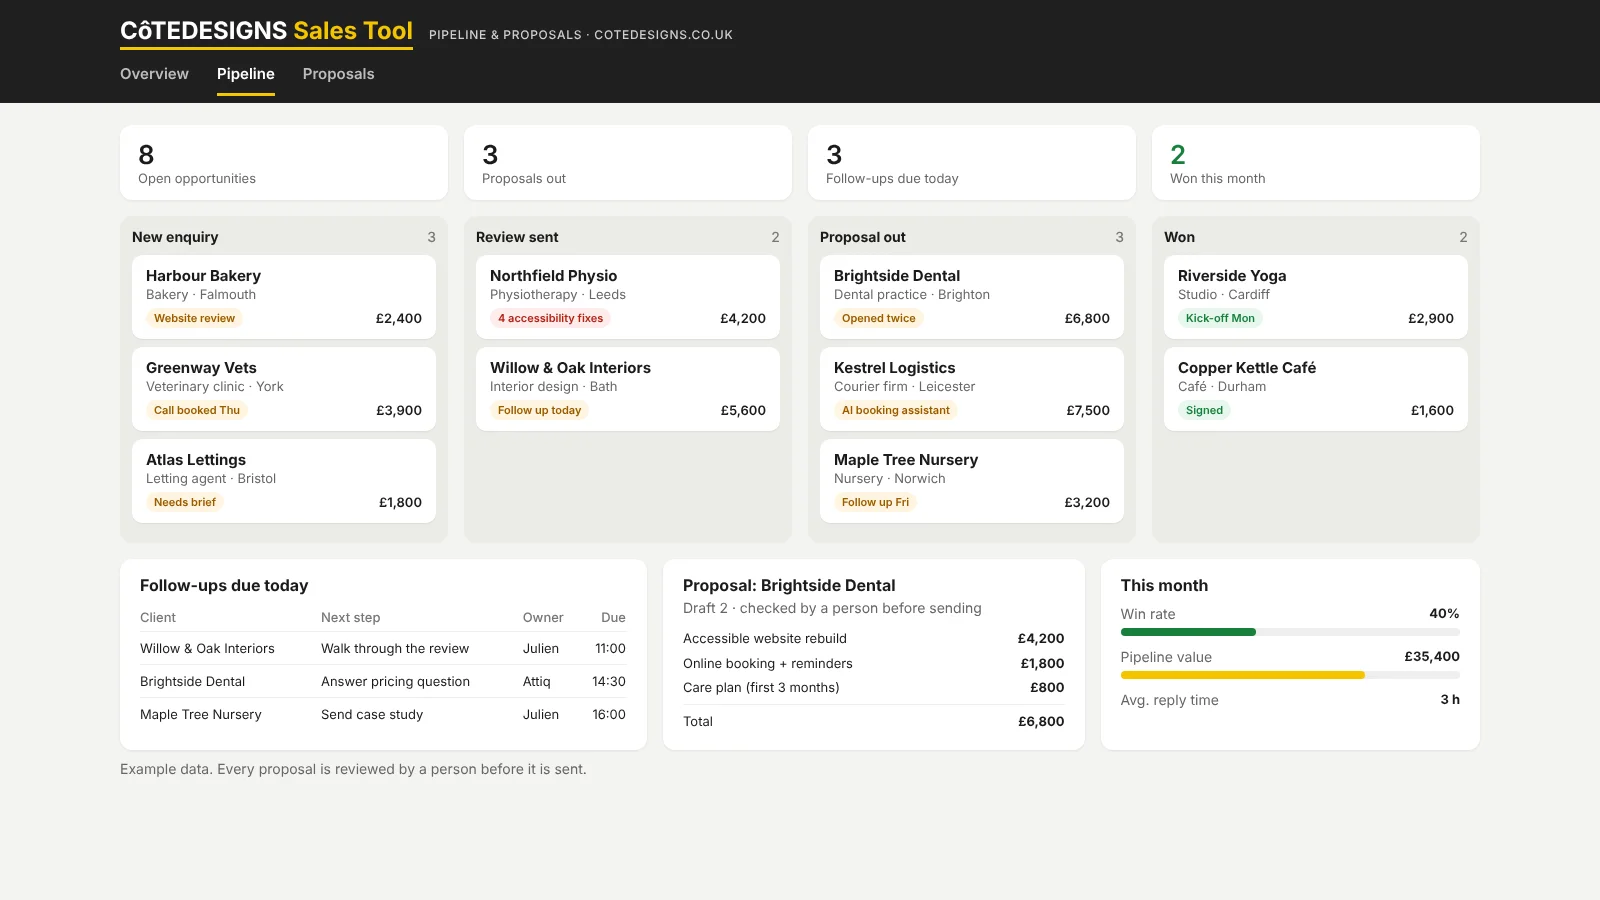1600x900 pixels.
Task: Open the Greenway Vets opportunity
Action: [284, 389]
